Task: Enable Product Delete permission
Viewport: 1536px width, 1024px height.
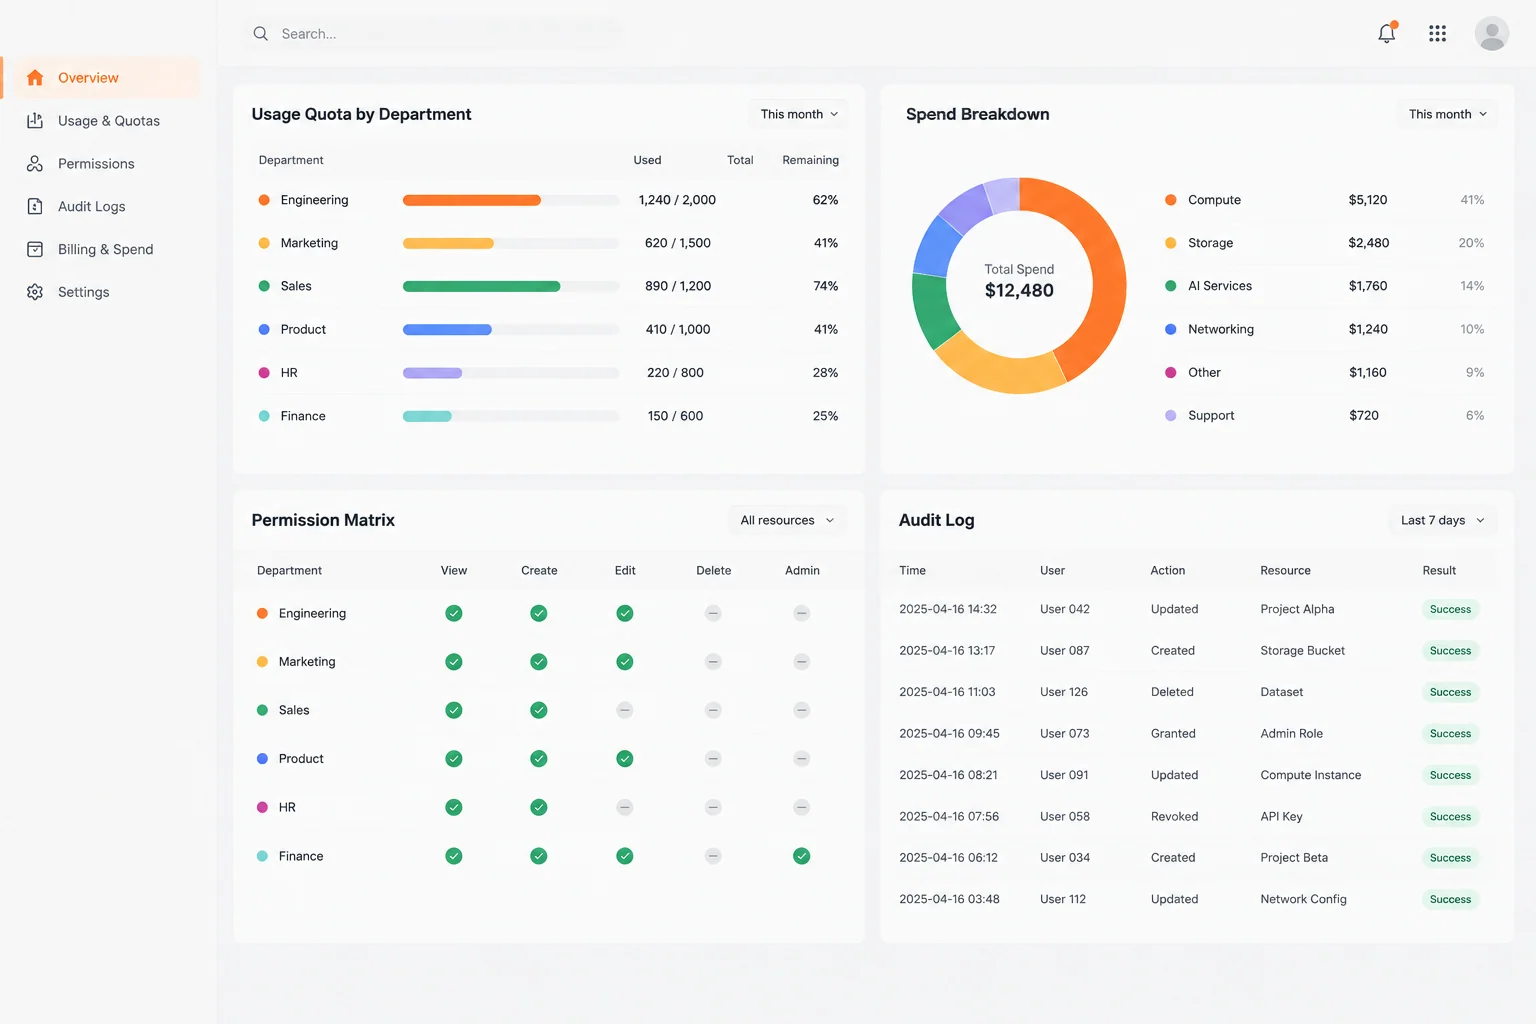Action: pos(713,759)
